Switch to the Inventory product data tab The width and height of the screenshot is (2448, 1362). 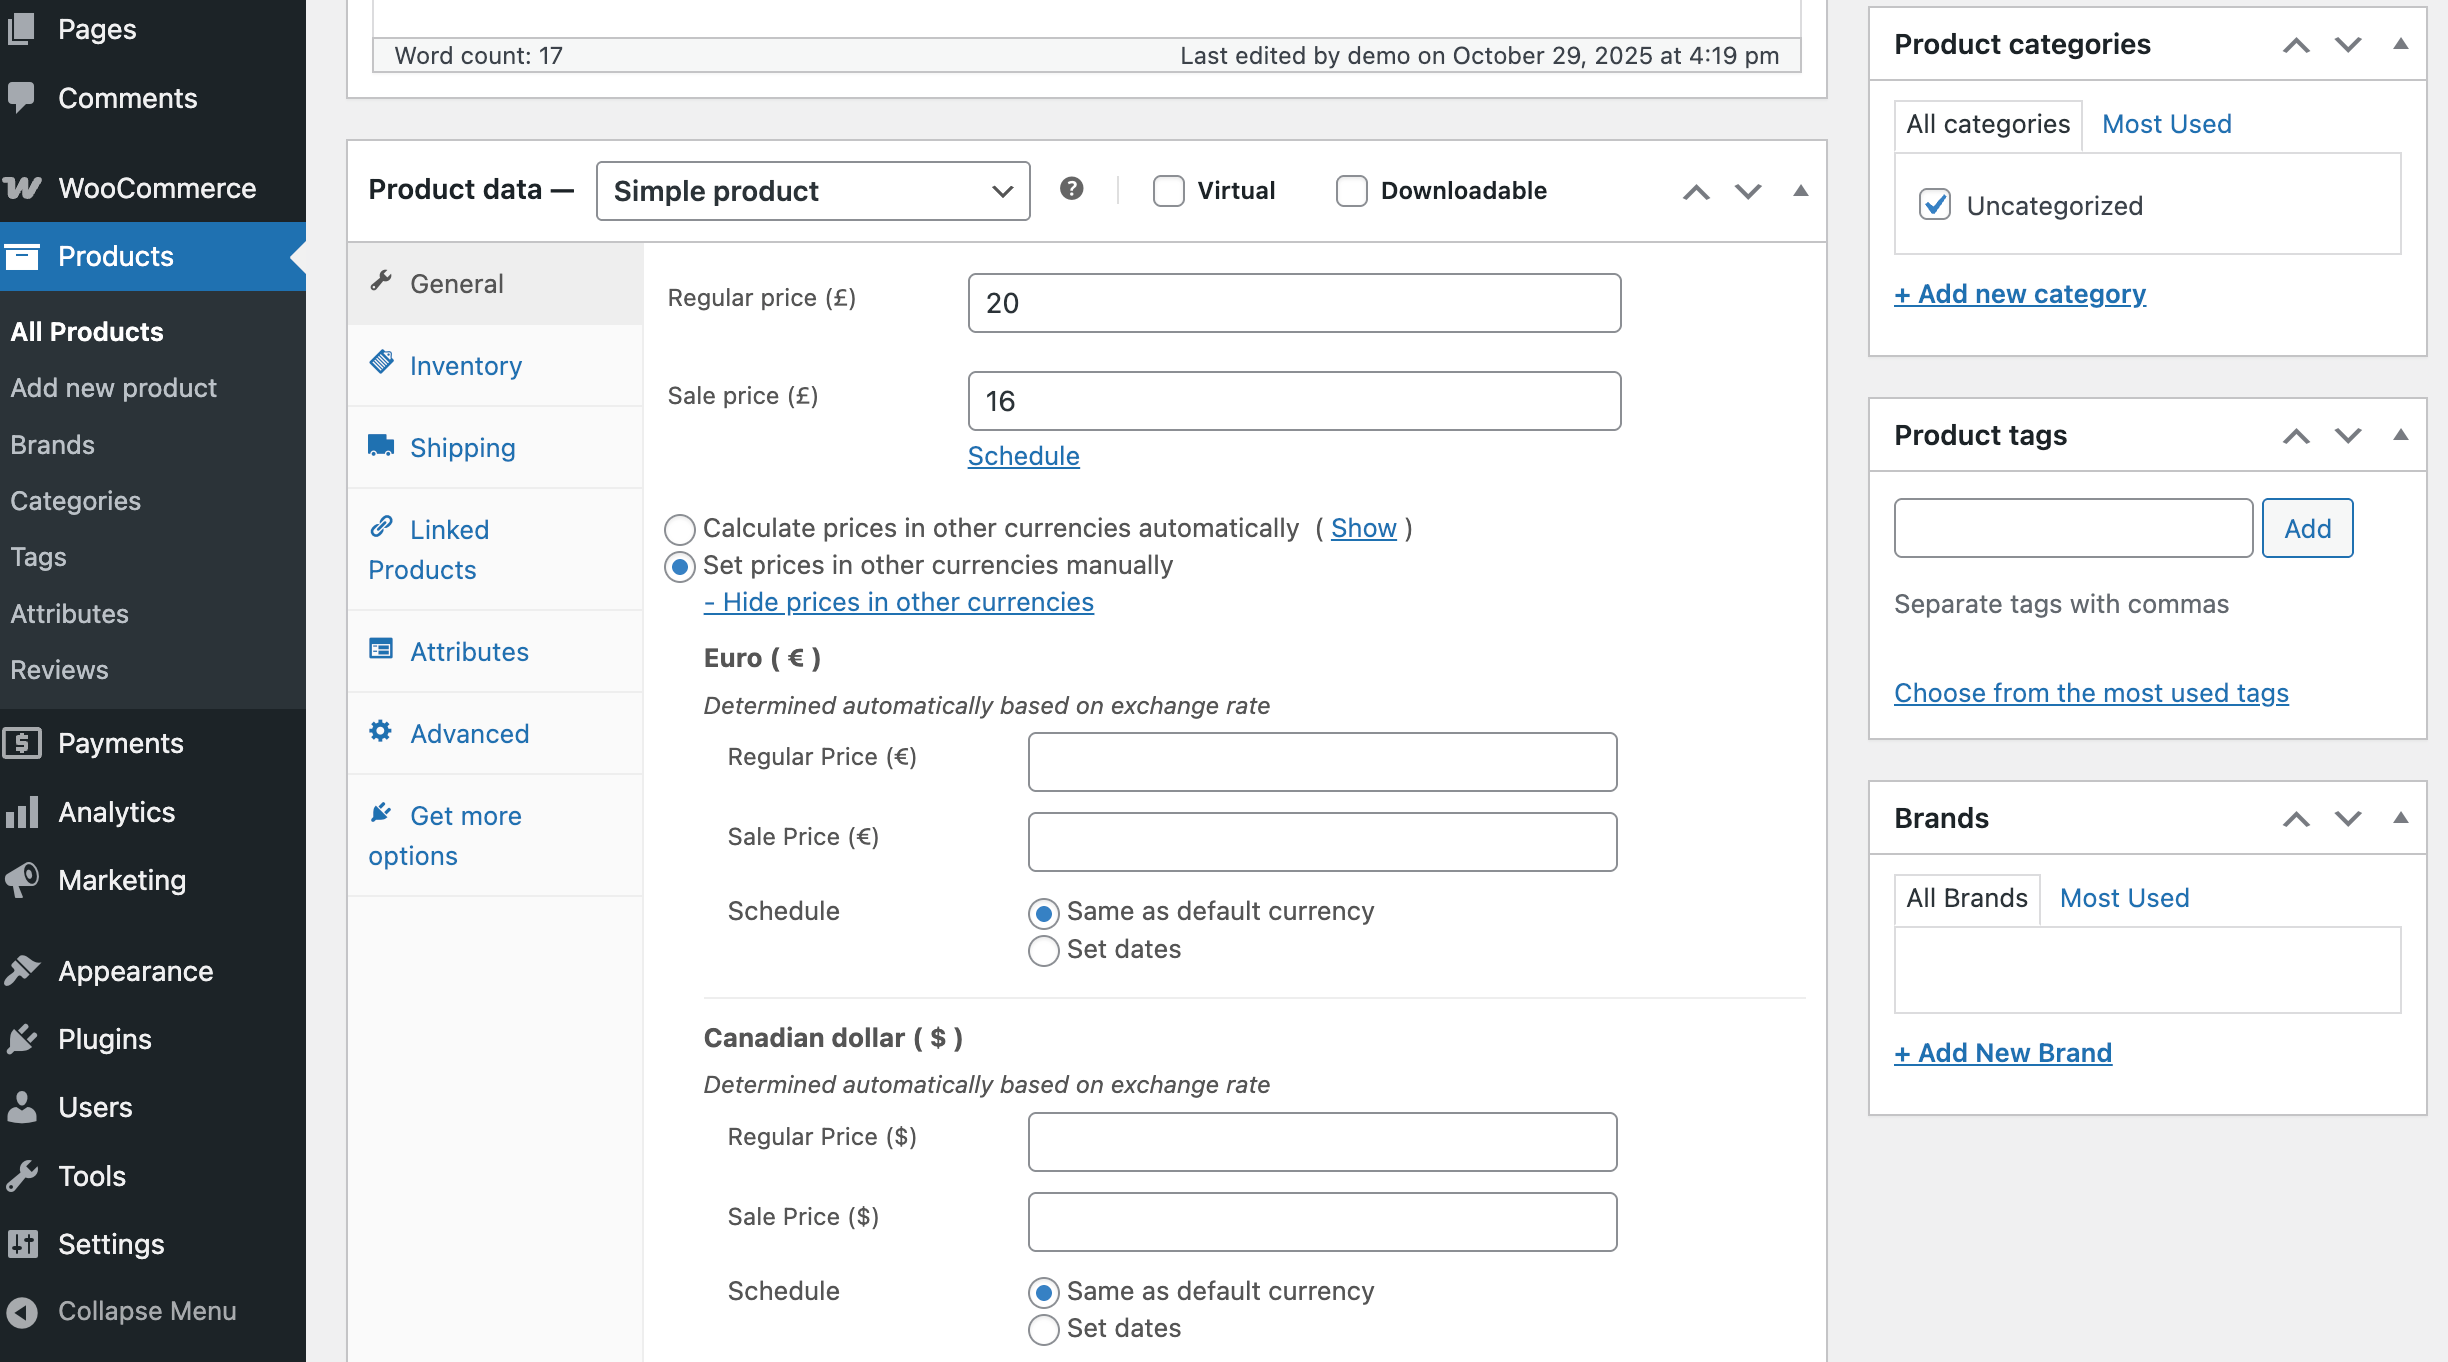coord(465,366)
